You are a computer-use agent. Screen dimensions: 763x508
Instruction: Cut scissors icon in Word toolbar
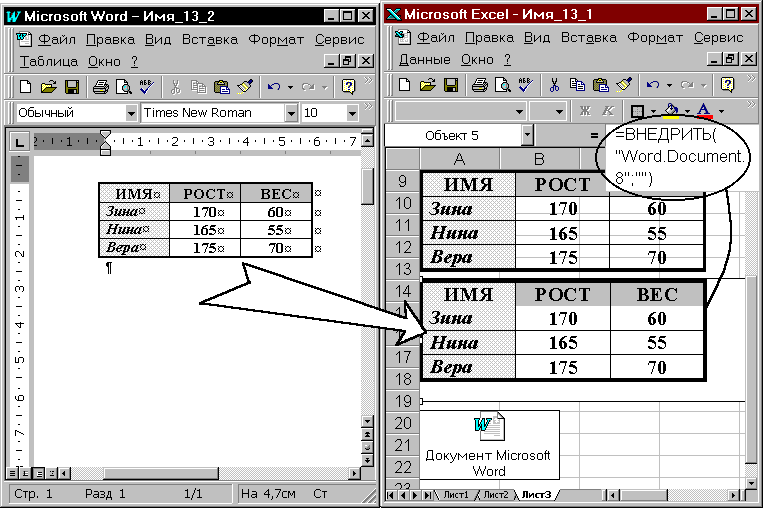175,87
